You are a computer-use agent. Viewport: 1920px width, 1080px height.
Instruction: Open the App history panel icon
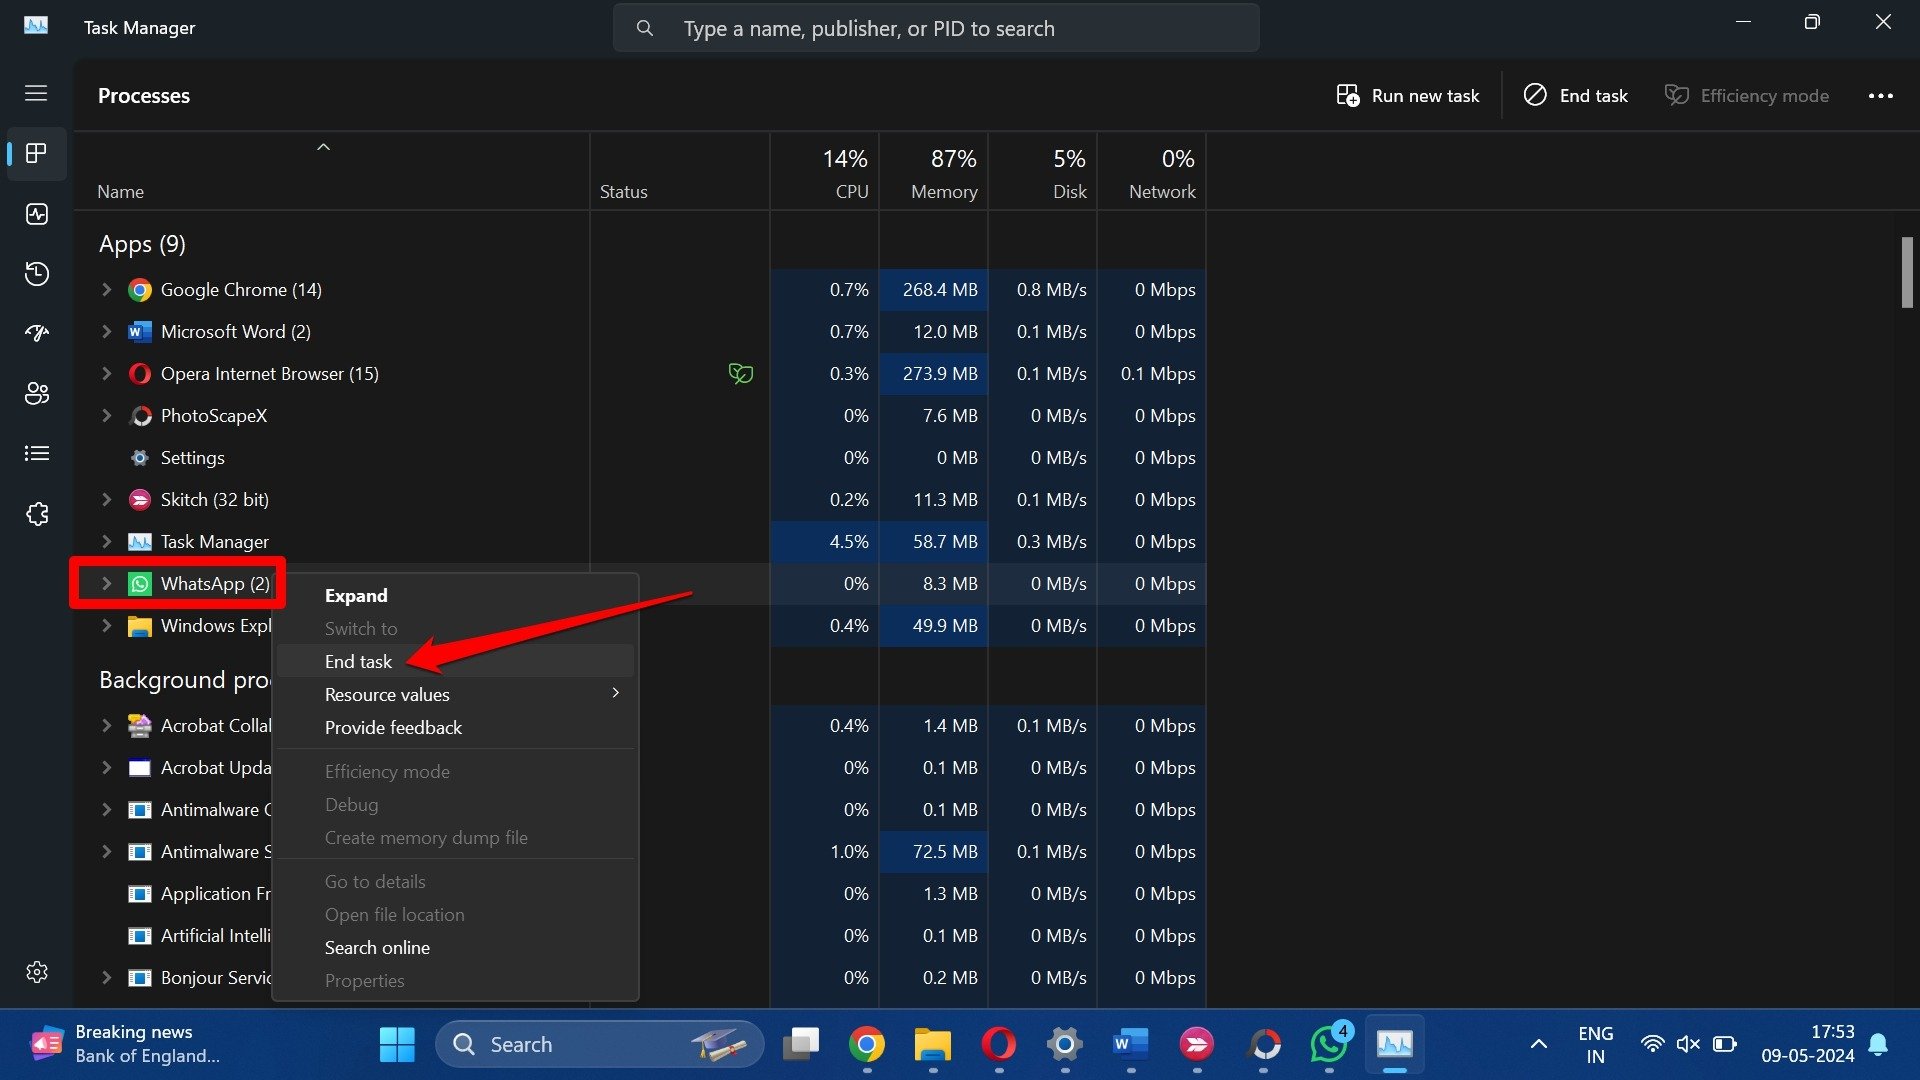[x=36, y=273]
